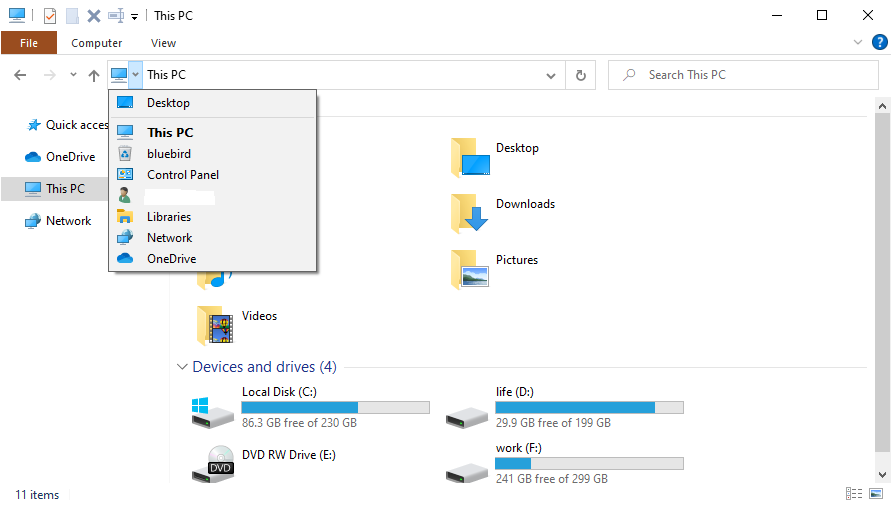Click the Properties quick access toolbar icon

(49, 15)
